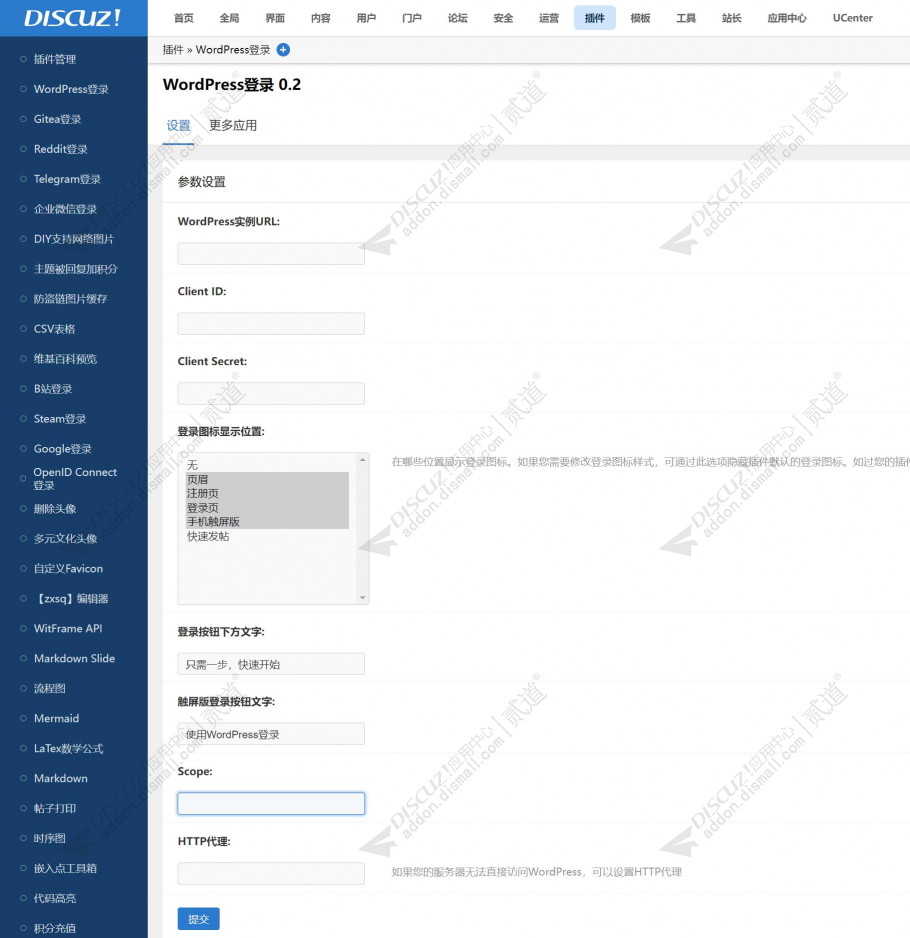Image resolution: width=910 pixels, height=938 pixels.
Task: Select 页眉 in icon position list
Action: [267, 479]
